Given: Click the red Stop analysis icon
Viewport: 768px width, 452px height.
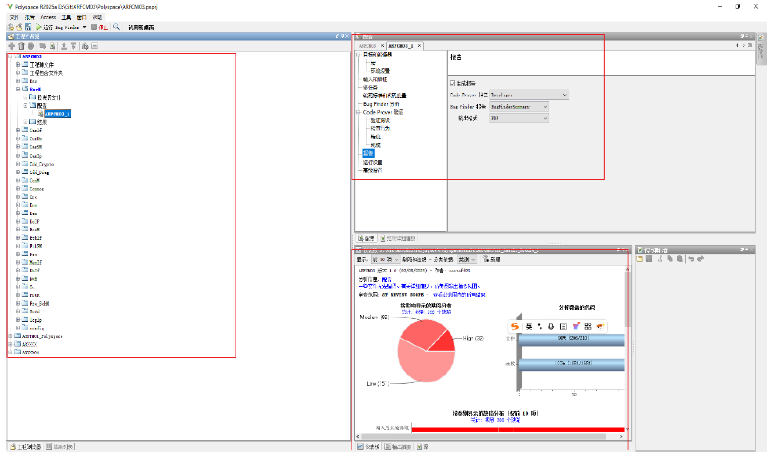Looking at the screenshot, I should tap(94, 27).
